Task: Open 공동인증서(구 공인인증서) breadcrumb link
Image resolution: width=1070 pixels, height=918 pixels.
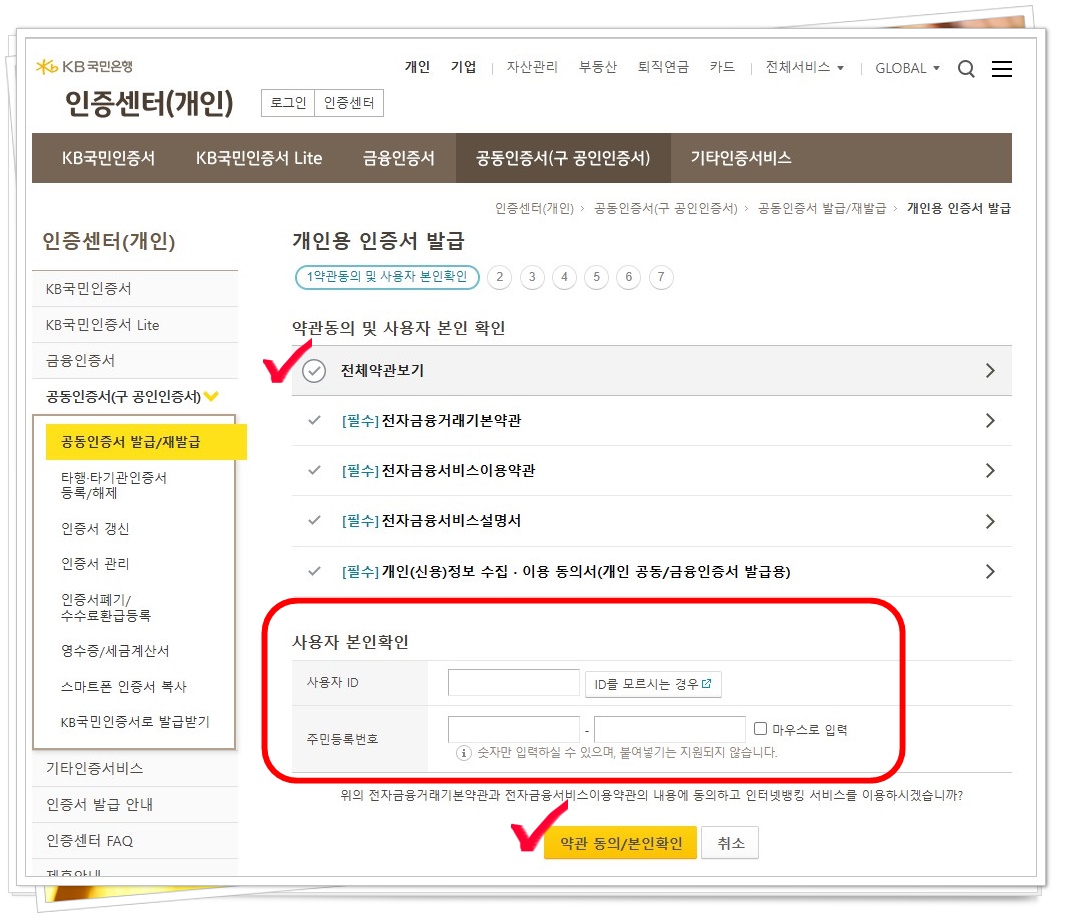Action: 665,208
